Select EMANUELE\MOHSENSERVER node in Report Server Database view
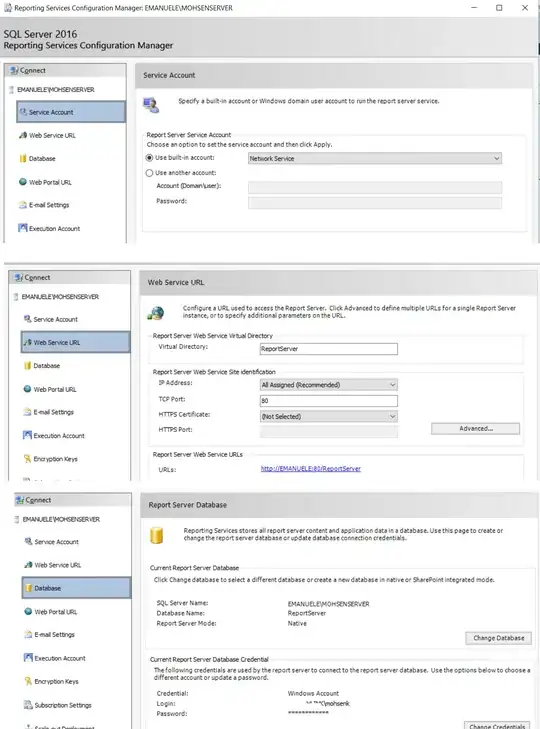 [x=61, y=519]
